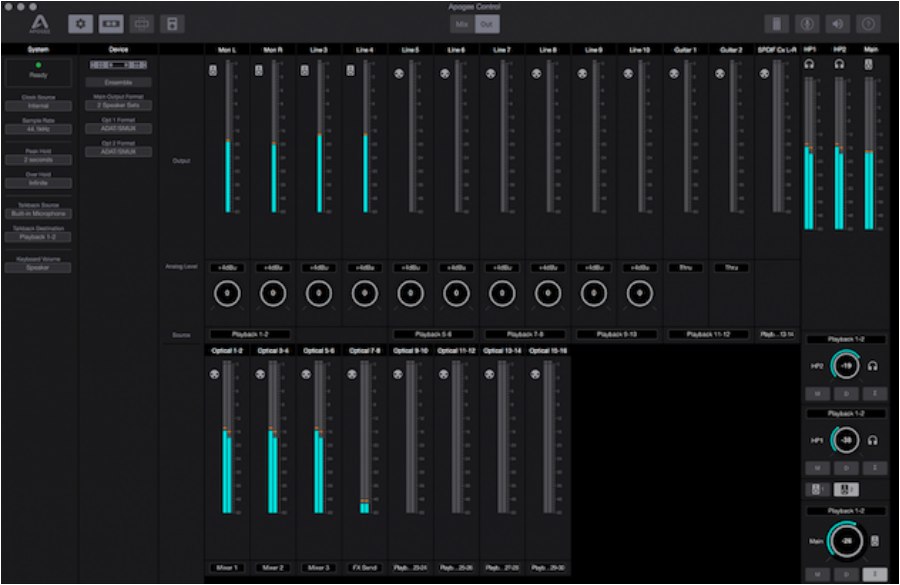Open Over Hold dropdown showing Infinite
Image resolution: width=900 pixels, height=585 pixels.
pos(38,183)
